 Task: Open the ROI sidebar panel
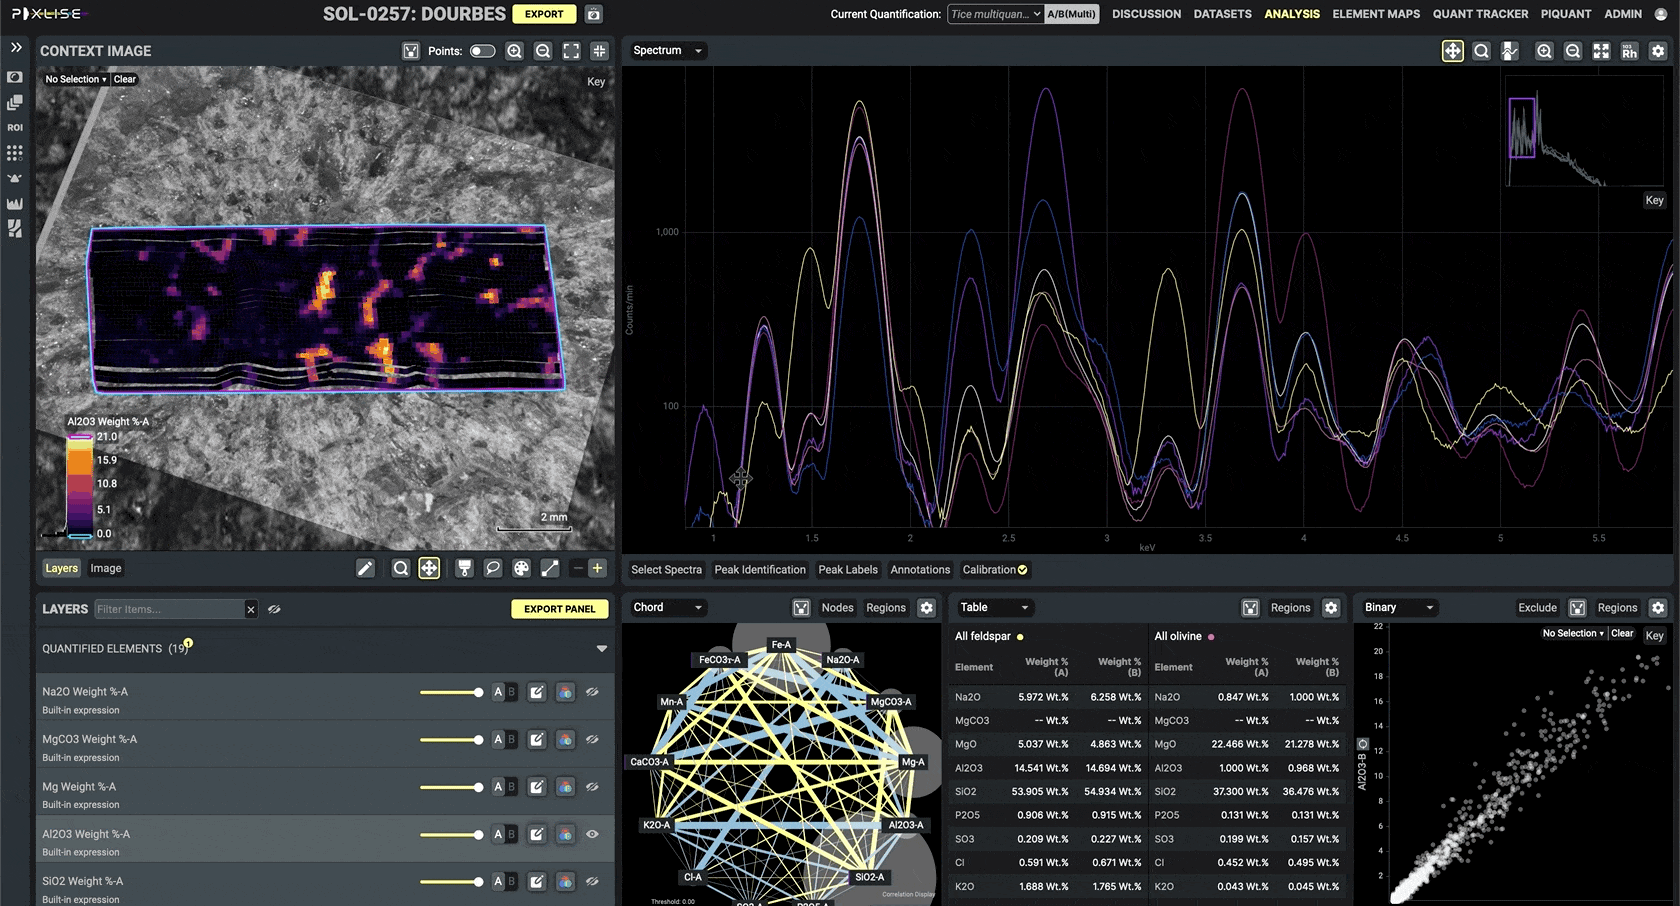[x=15, y=128]
